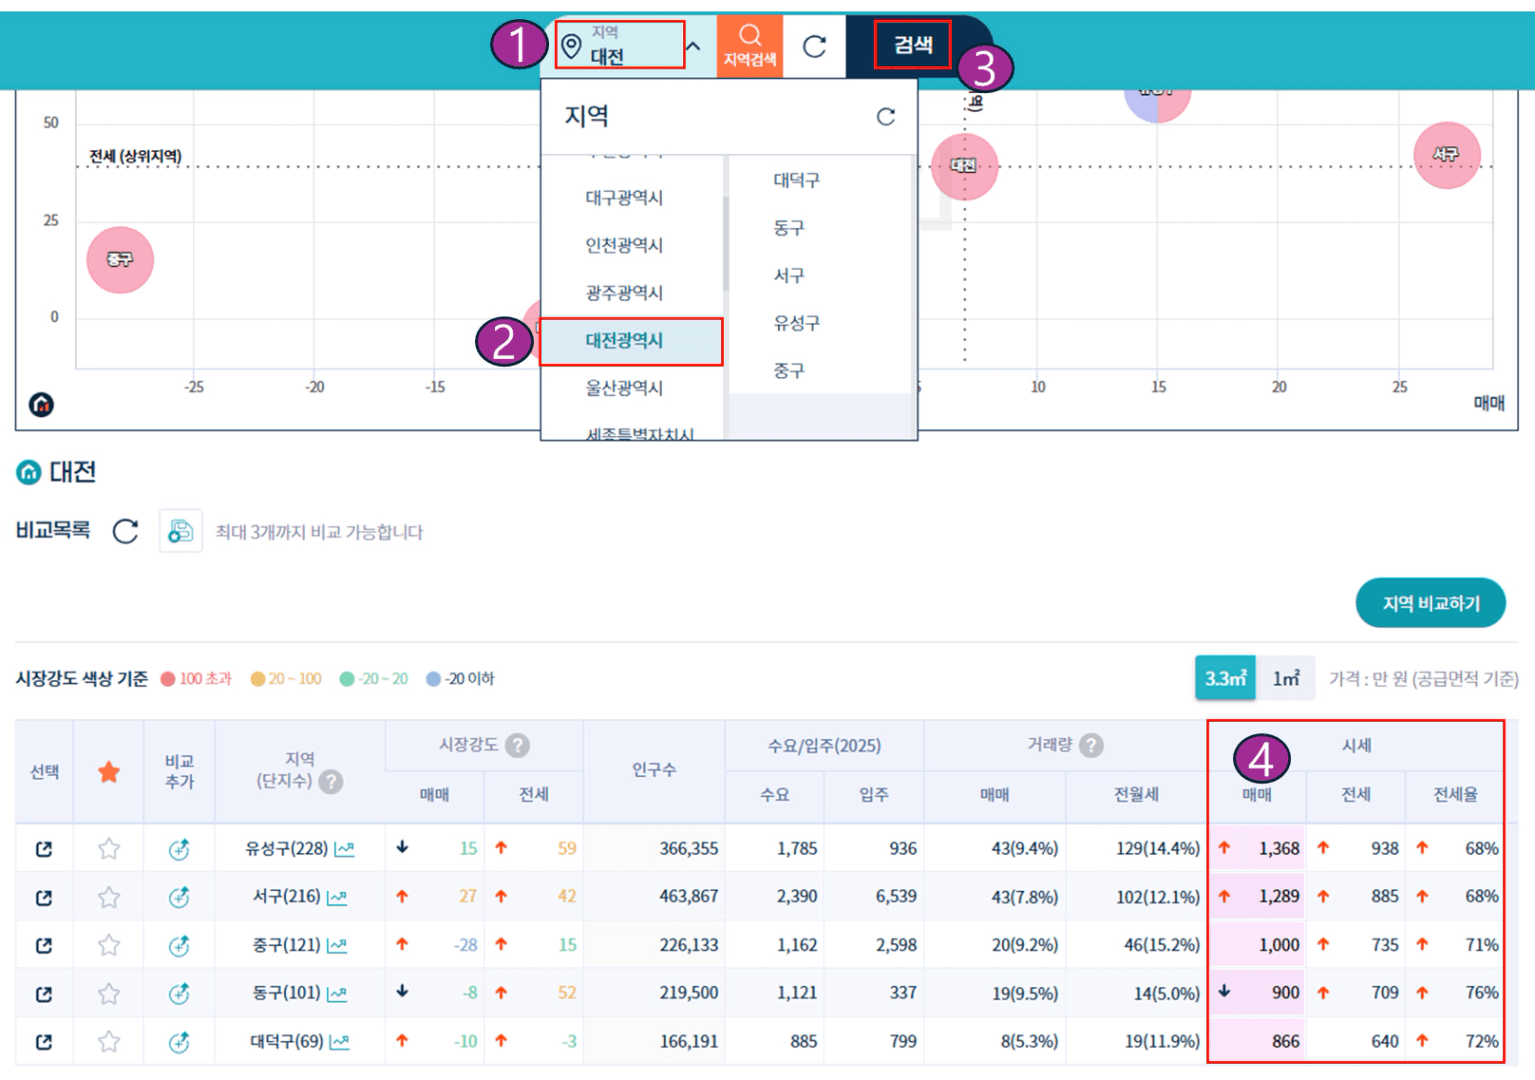Click the trend chart icon beside 유성구(228)
This screenshot has height=1080, width=1535.
point(344,849)
